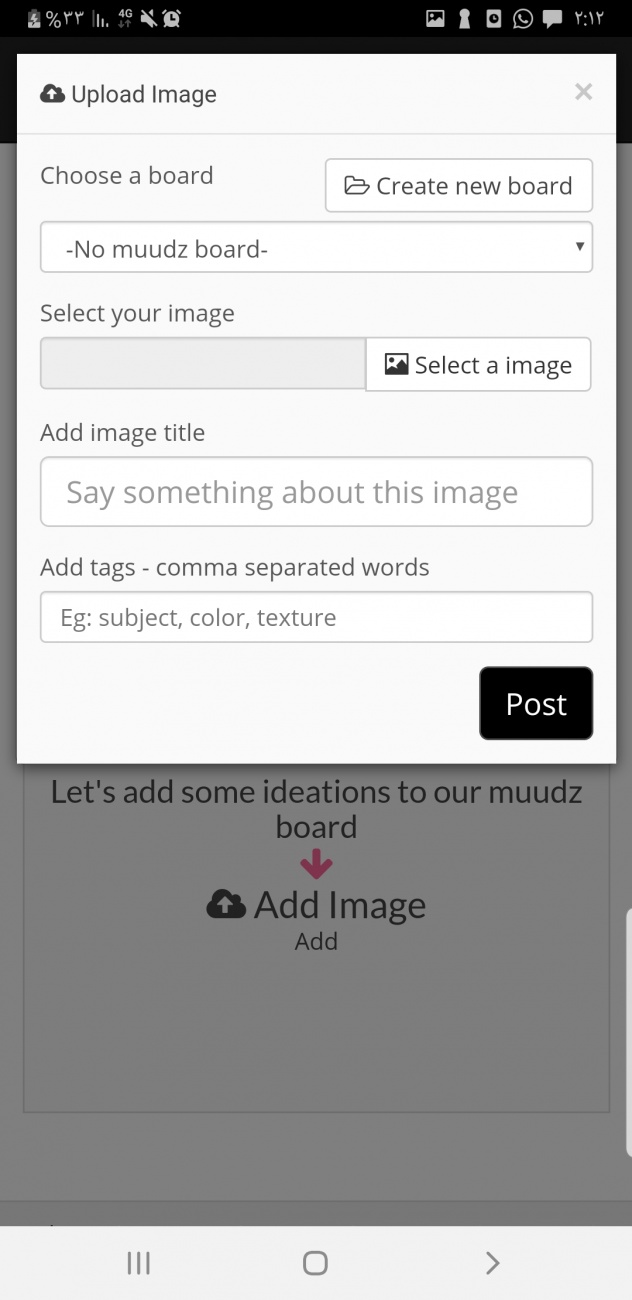This screenshot has width=632, height=1300.
Task: Tap the alarm clock icon in status bar
Action: pos(172,18)
